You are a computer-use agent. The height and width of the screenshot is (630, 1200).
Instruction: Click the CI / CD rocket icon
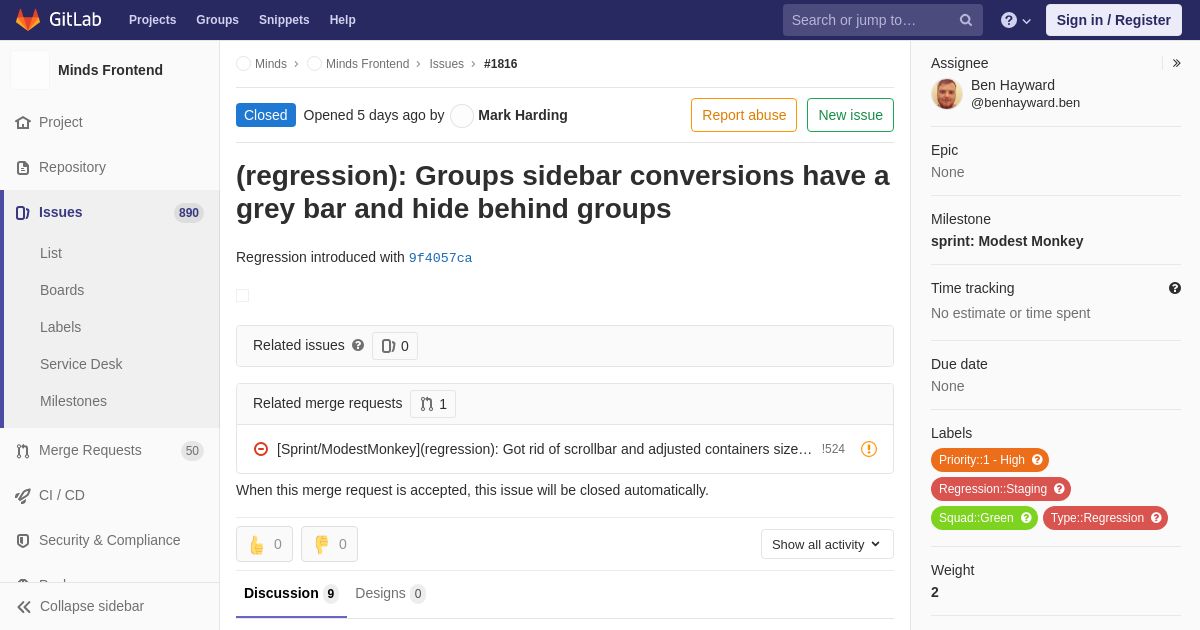tap(23, 495)
